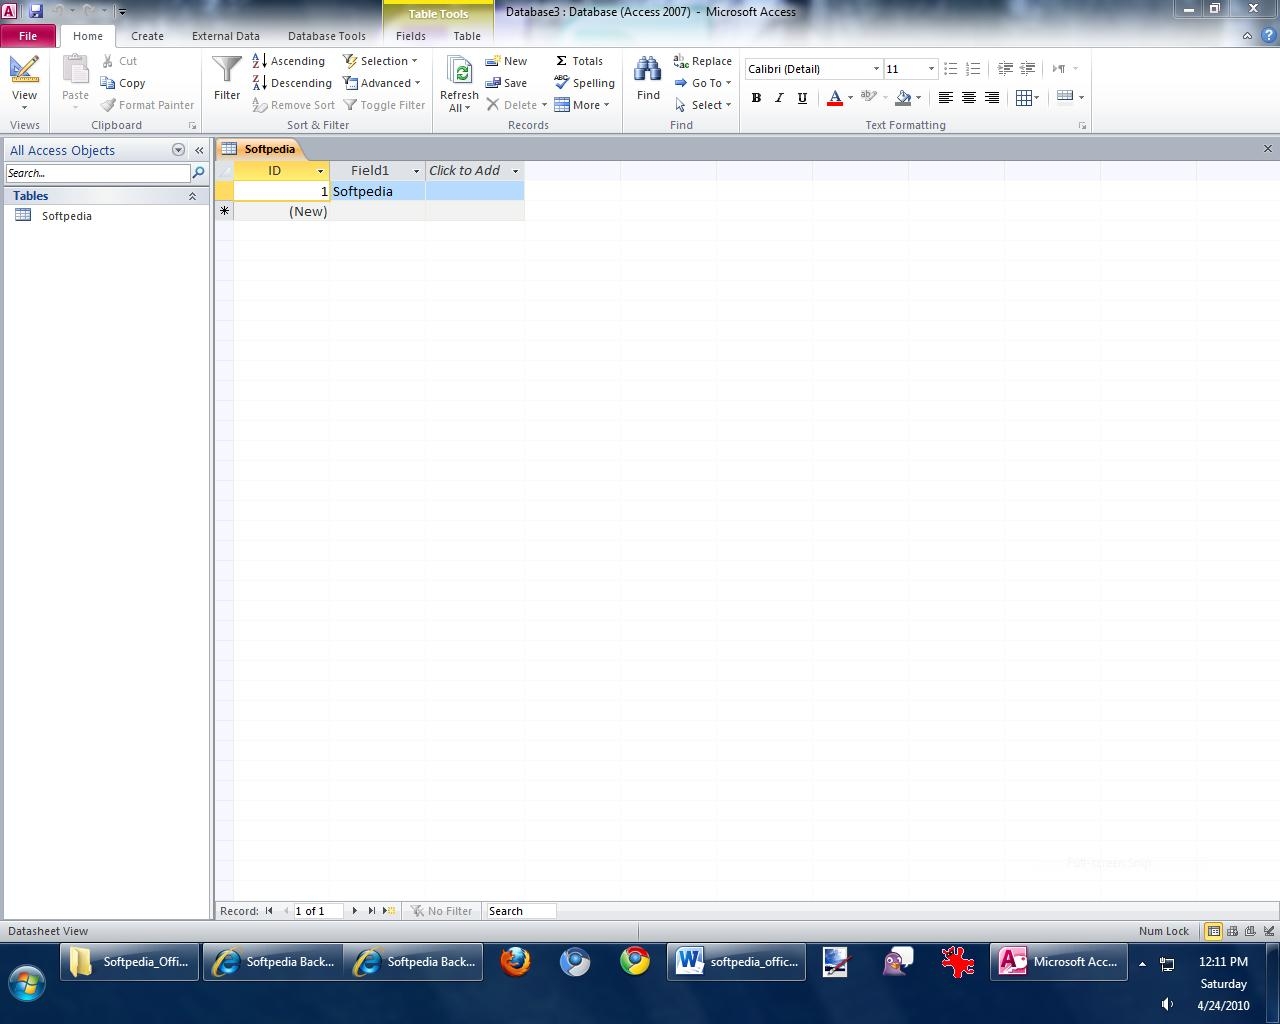Collapse the Tables group in navigation pane

(x=192, y=196)
